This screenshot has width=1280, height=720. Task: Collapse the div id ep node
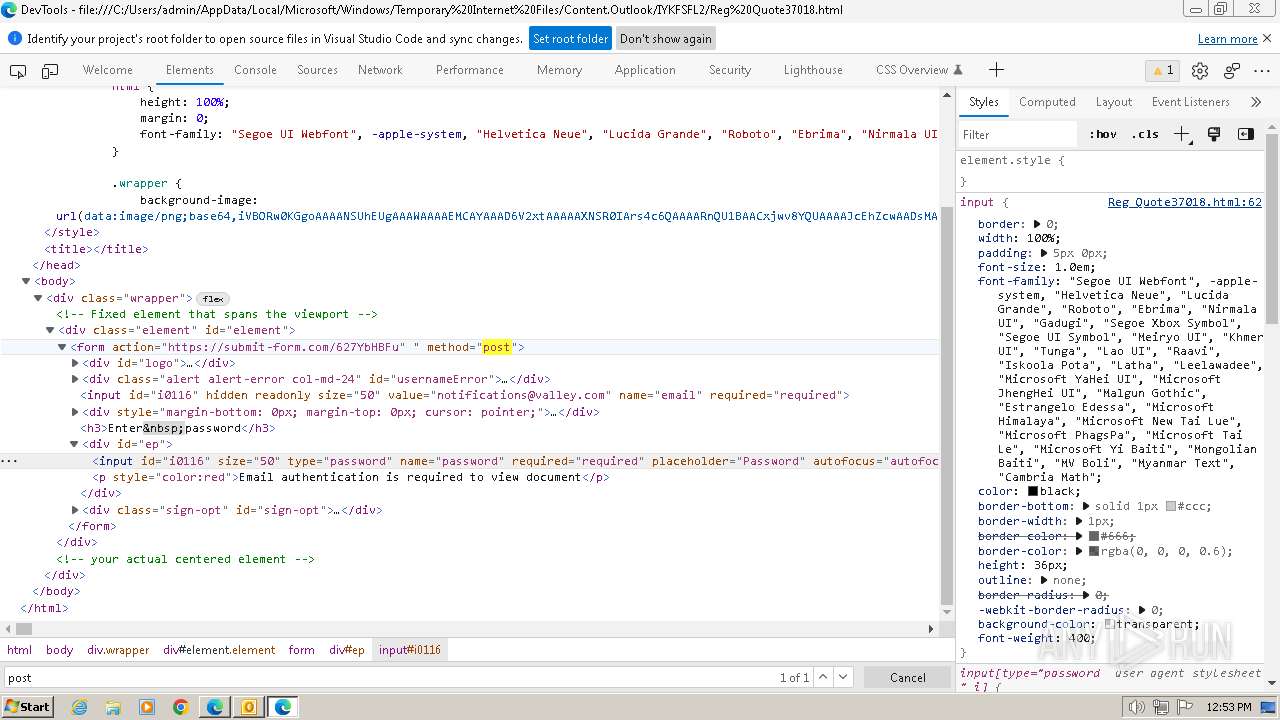(74, 444)
